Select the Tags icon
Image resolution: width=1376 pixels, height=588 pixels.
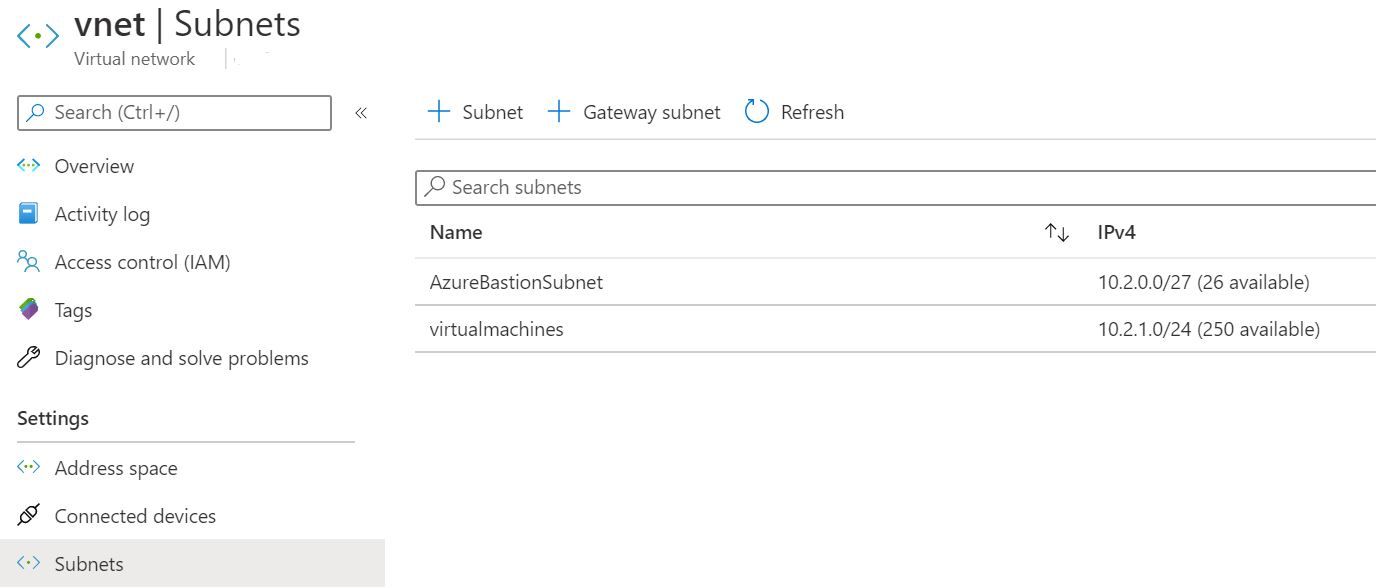[x=28, y=310]
